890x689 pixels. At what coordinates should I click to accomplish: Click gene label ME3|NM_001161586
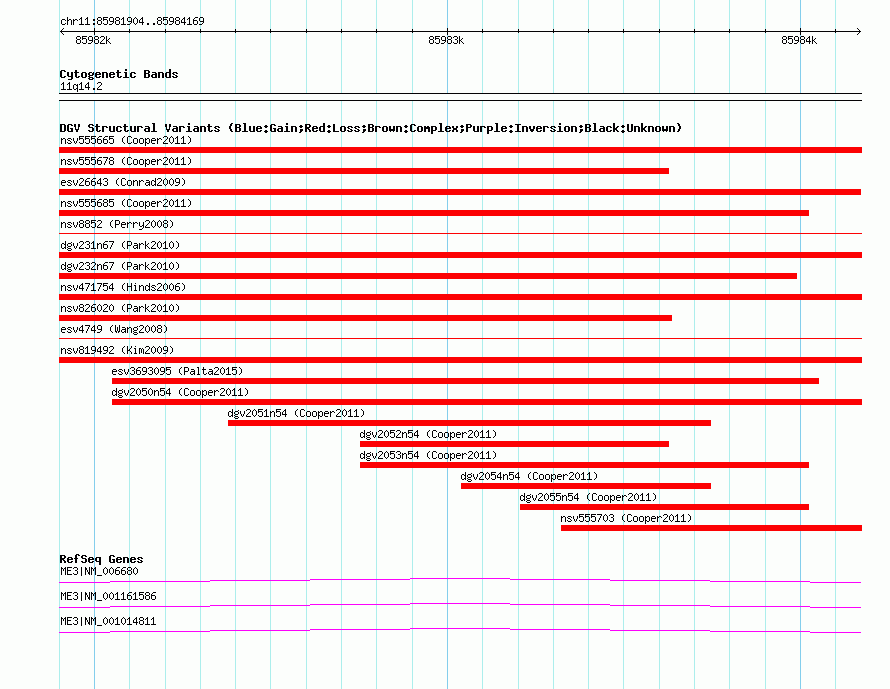coord(108,596)
